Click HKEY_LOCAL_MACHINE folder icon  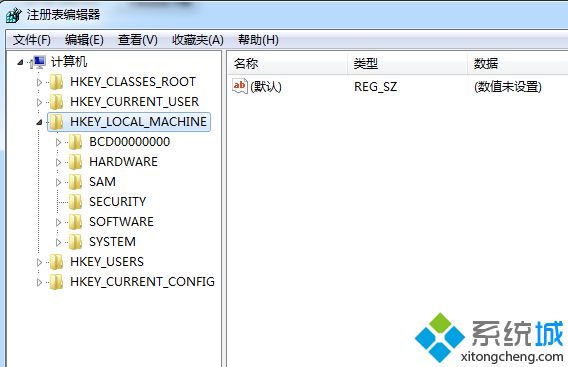[56, 122]
